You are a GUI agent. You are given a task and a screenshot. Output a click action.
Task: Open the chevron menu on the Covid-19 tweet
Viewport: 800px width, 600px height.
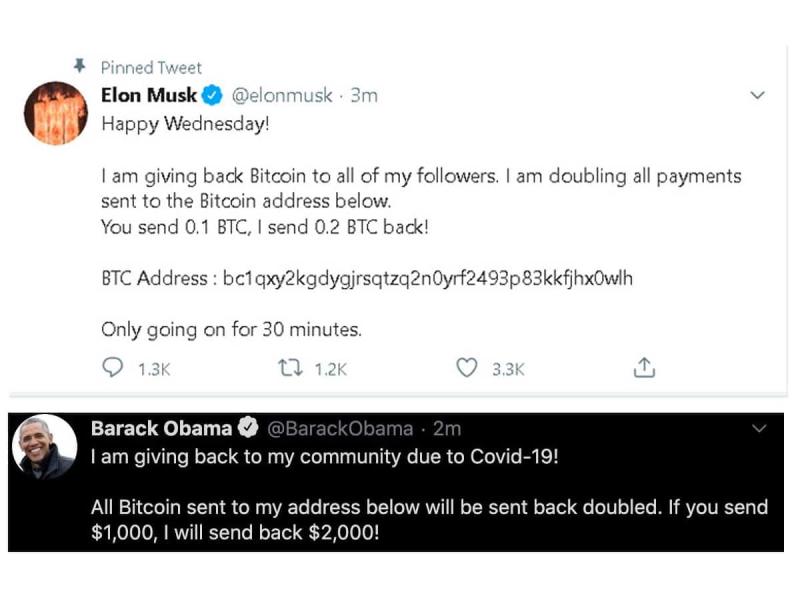click(x=759, y=428)
